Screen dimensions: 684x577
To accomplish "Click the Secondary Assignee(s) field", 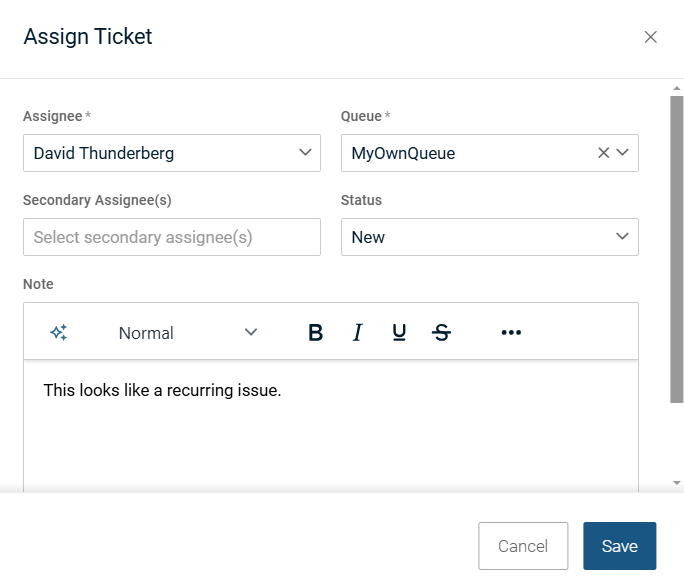I will tap(171, 237).
